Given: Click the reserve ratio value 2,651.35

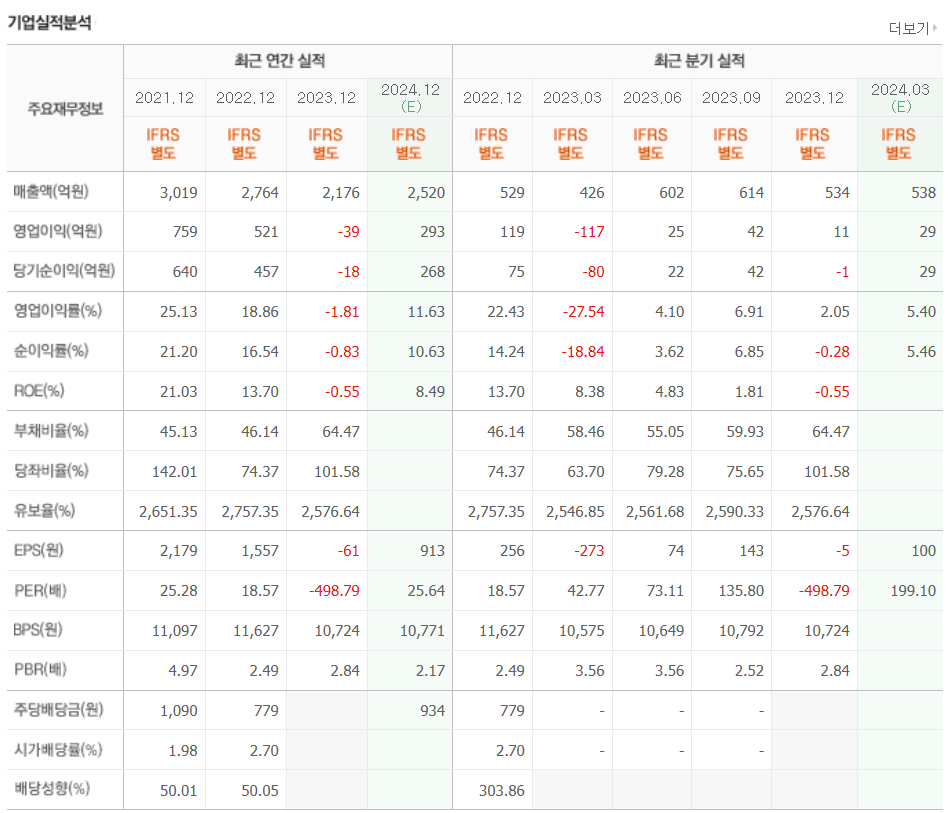Looking at the screenshot, I should [x=168, y=512].
